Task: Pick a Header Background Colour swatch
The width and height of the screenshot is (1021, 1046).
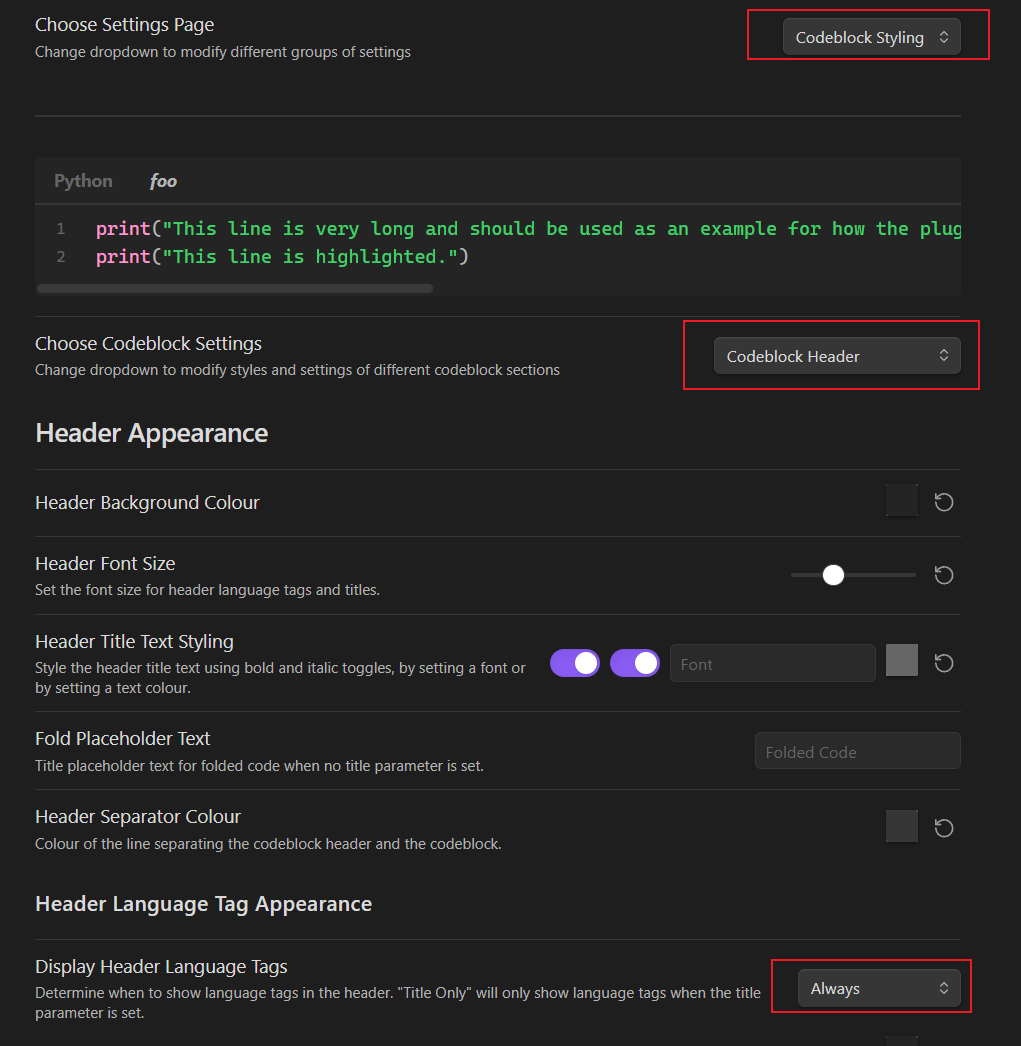Action: pos(902,500)
